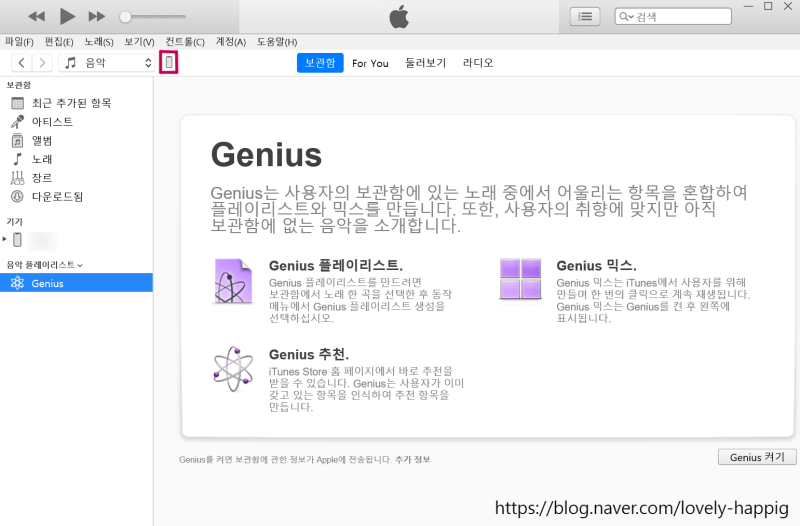Click the 아티스트 microphone icon
The height and width of the screenshot is (526, 800).
point(17,122)
